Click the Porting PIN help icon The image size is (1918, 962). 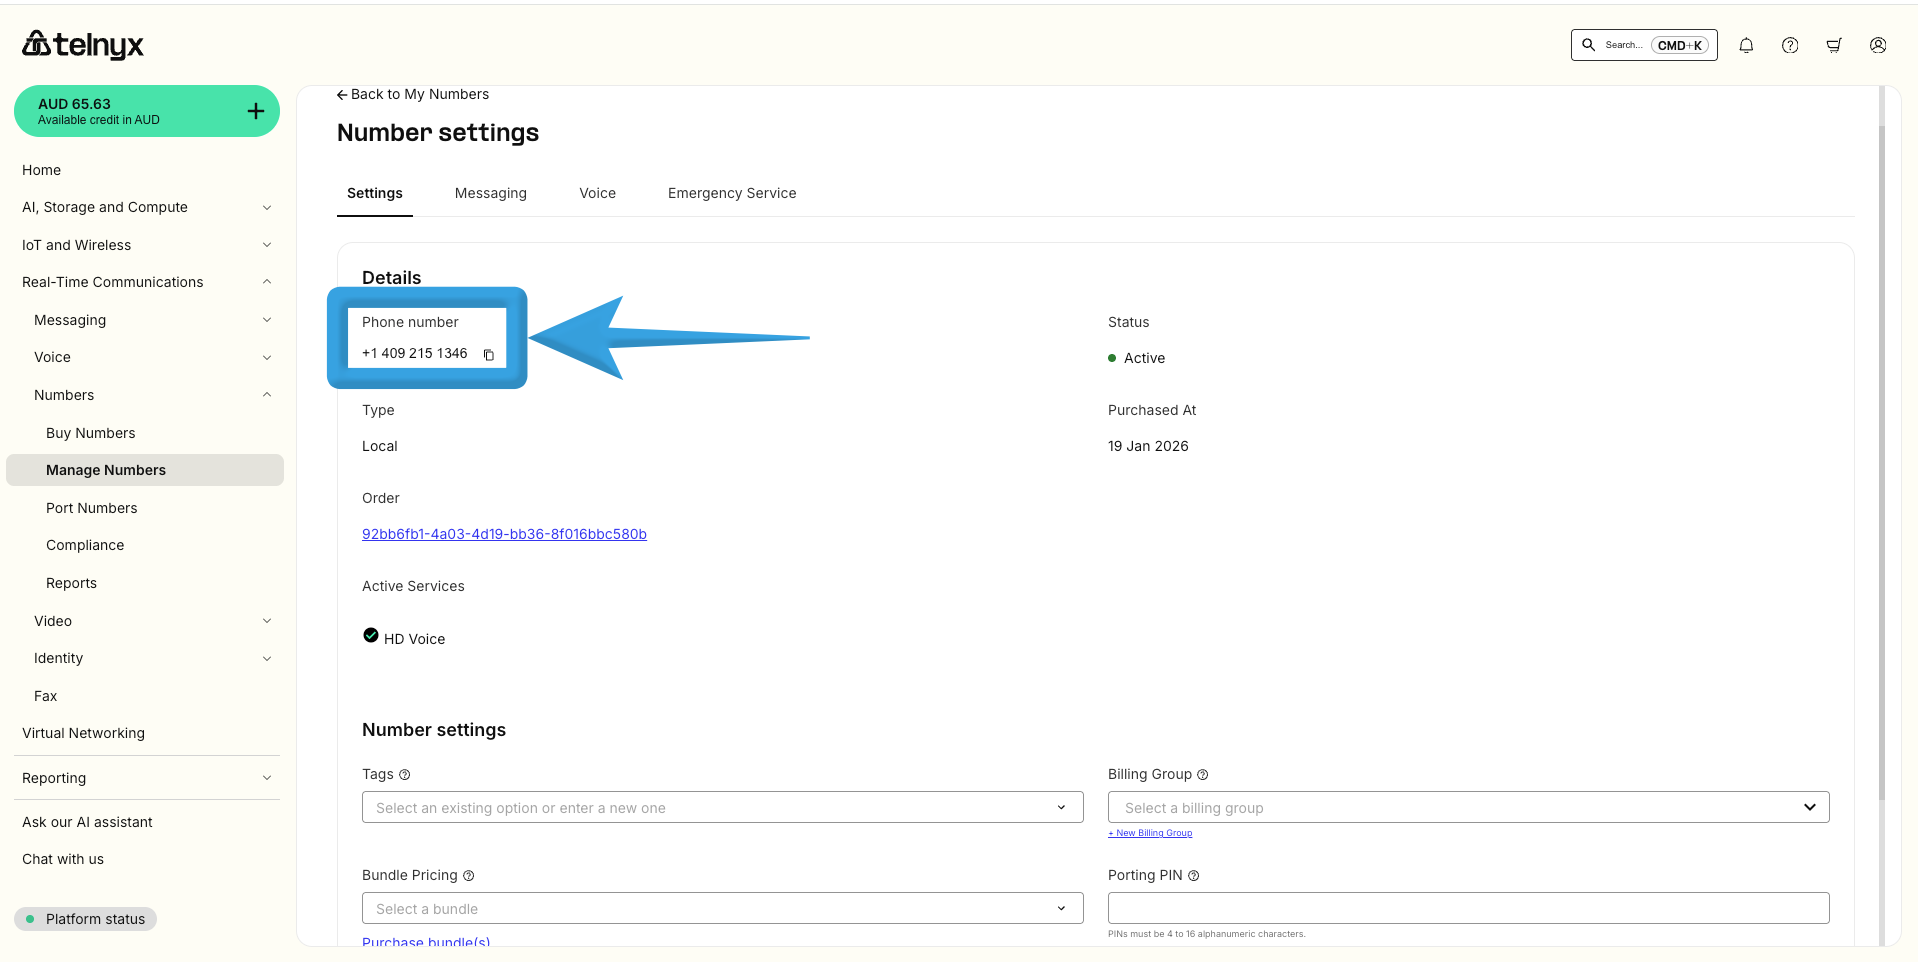1193,876
